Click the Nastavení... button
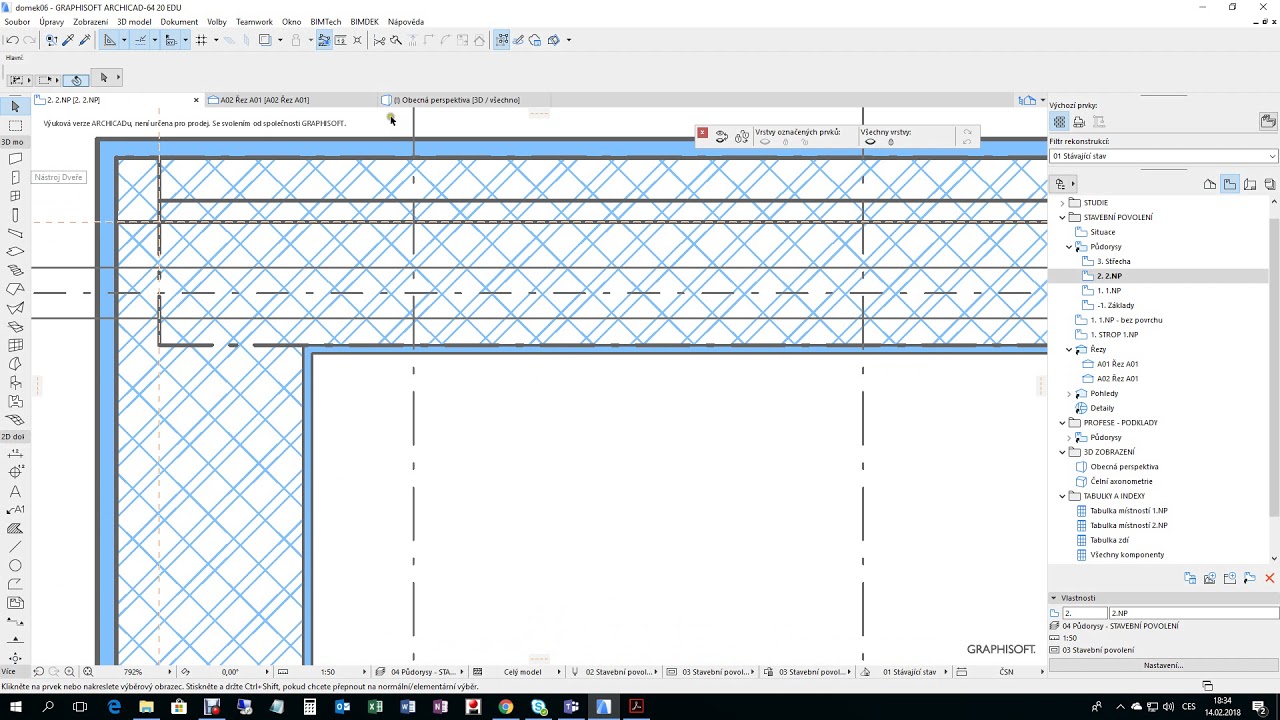Image resolution: width=1280 pixels, height=720 pixels. point(1164,665)
